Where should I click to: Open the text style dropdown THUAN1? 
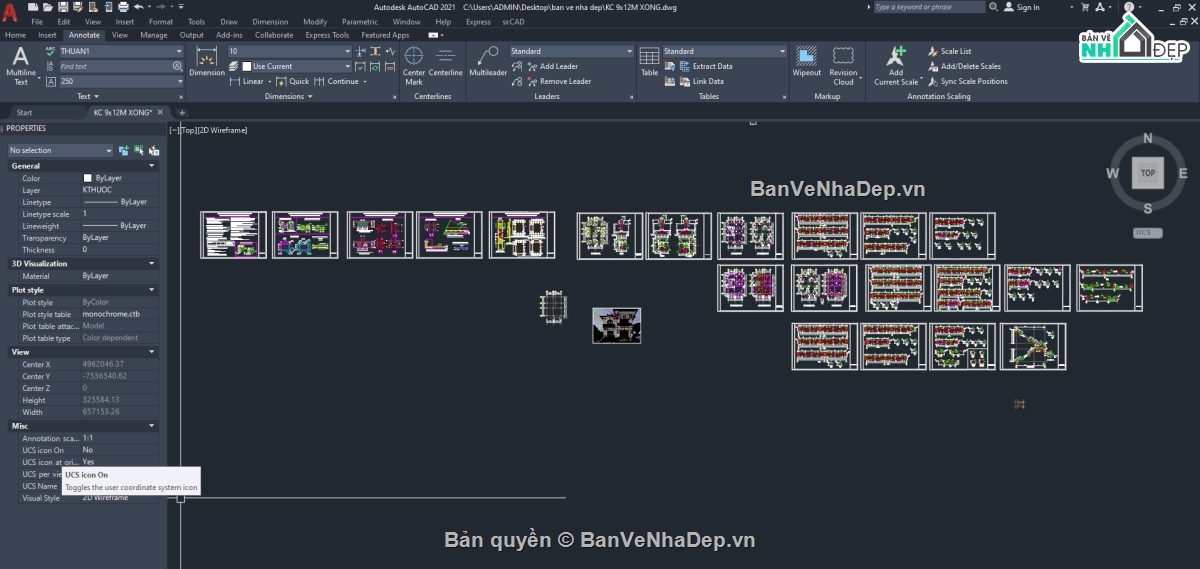120,51
